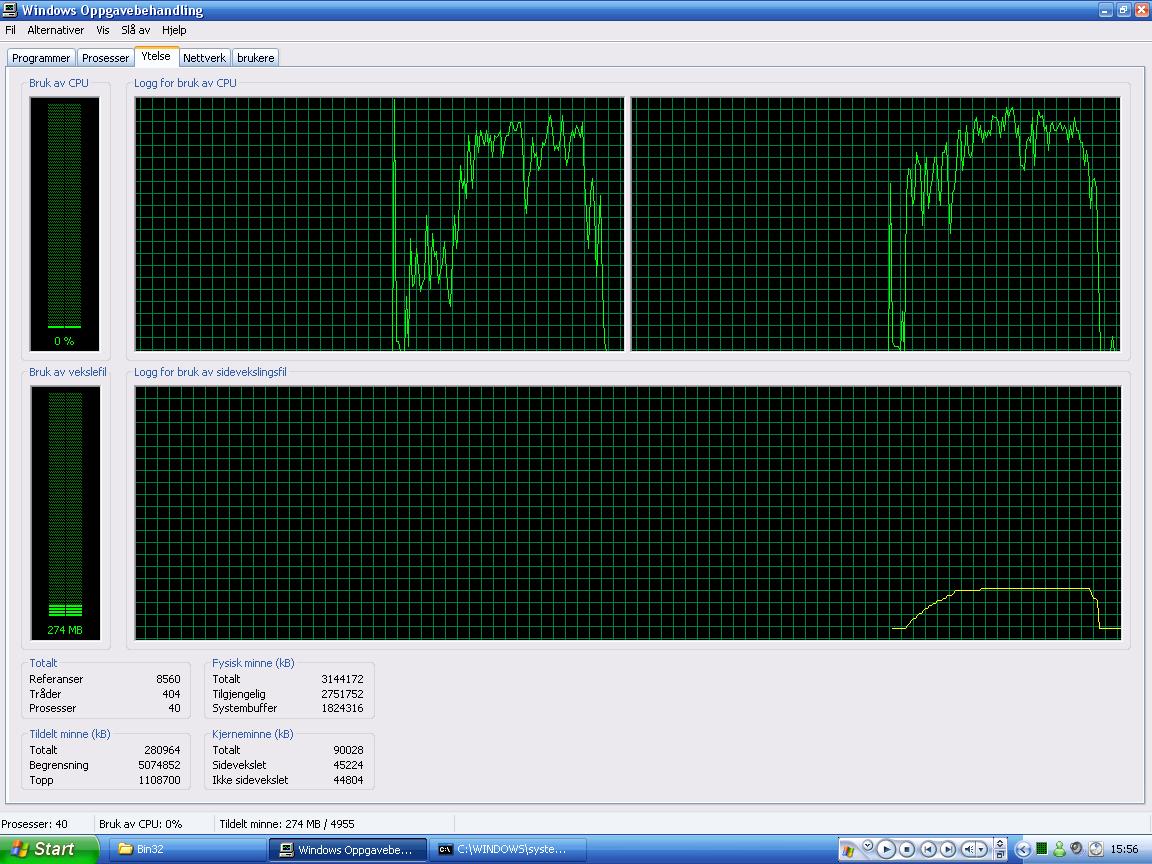Show the media player video and visualization window
This screenshot has height=864, width=1152.
tap(1000, 843)
